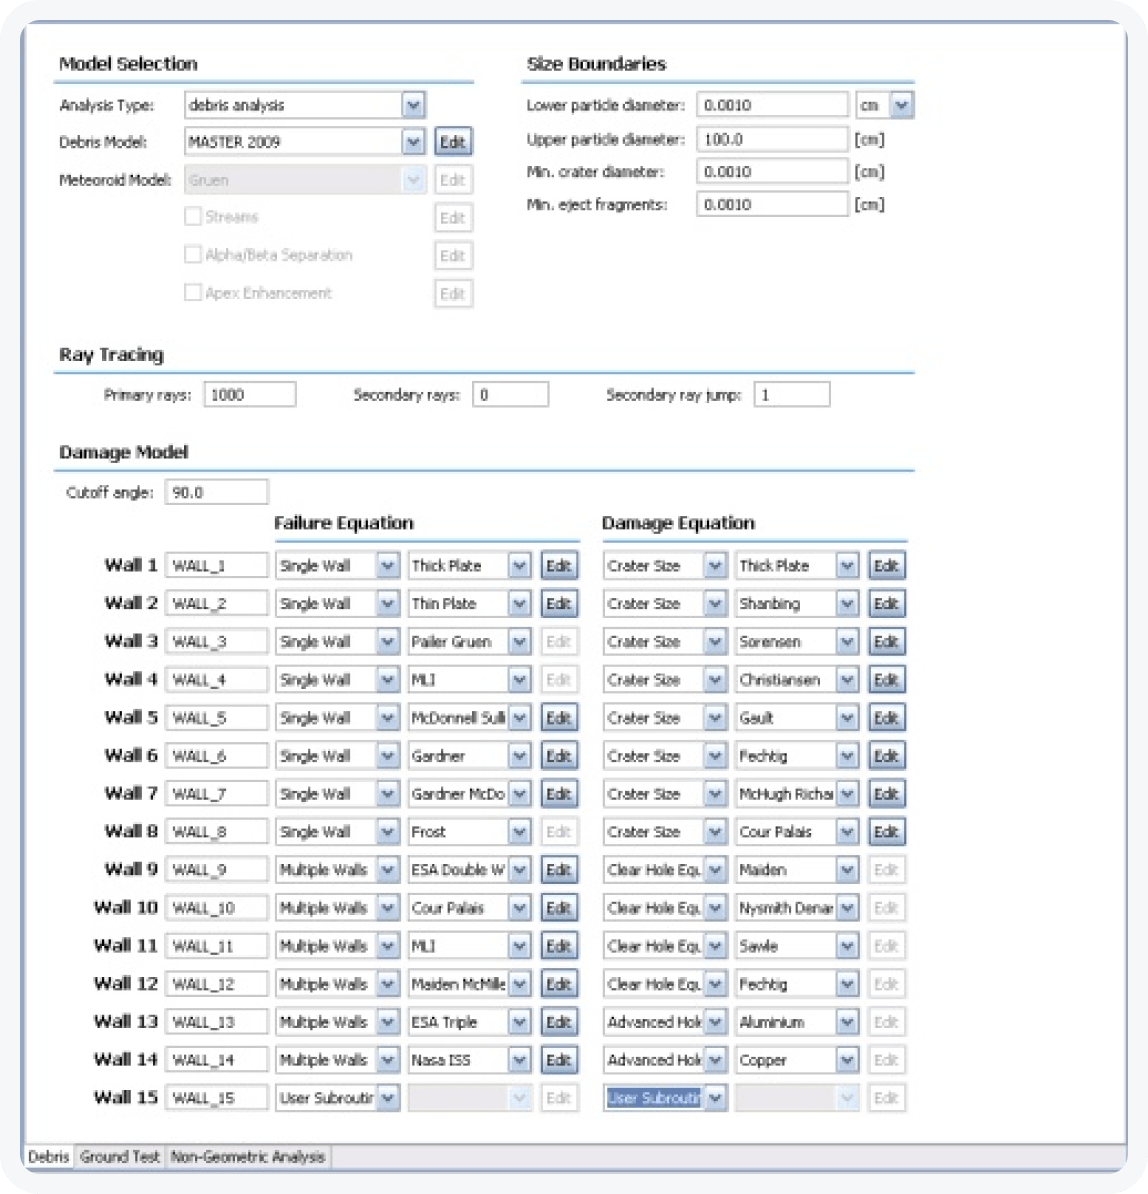Enable Apex Enhancement
Image resolution: width=1148 pixels, height=1194 pixels.
tap(193, 292)
